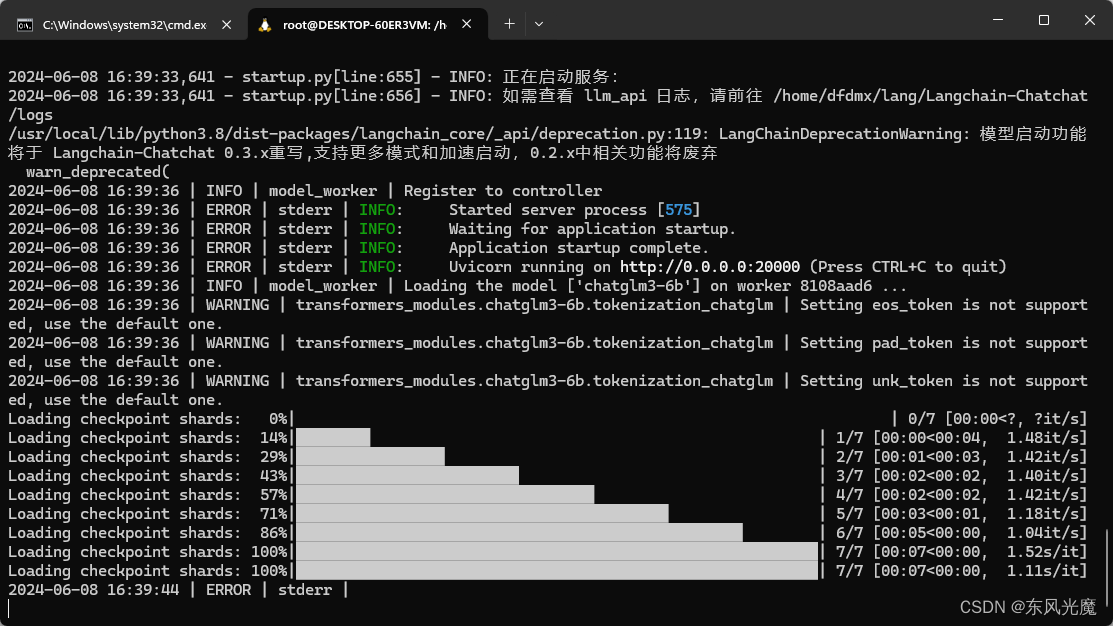Click the text 'Register to controller'
This screenshot has width=1113, height=626.
point(503,191)
